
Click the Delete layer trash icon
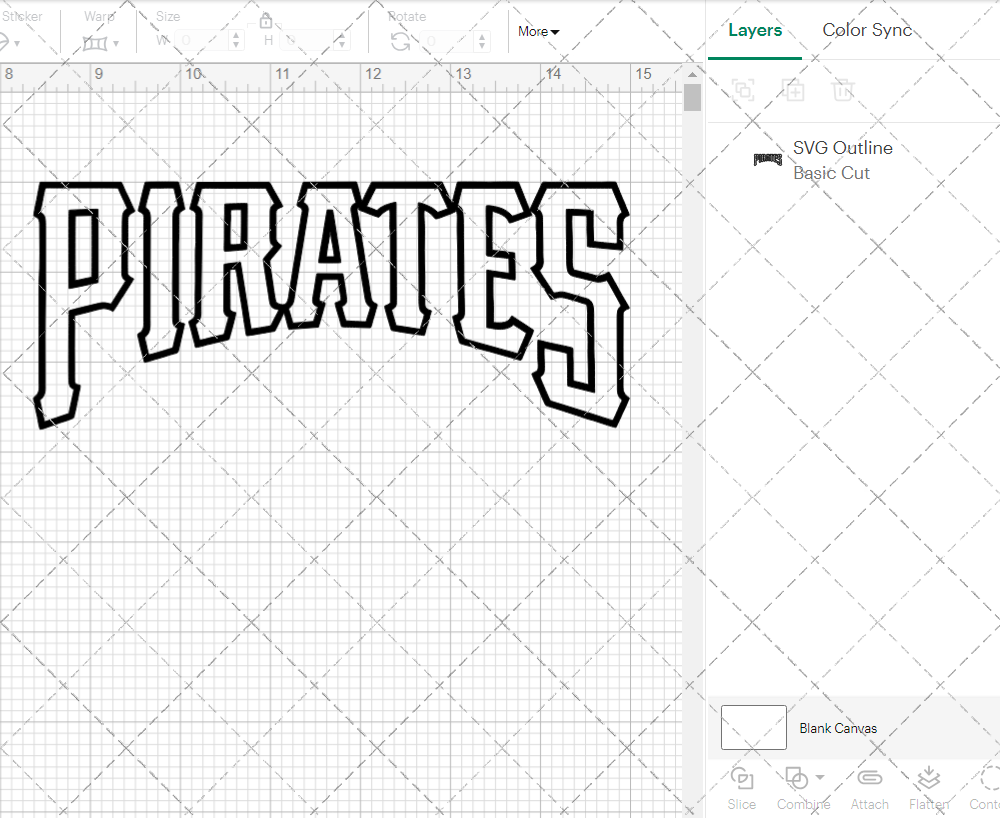(x=842, y=90)
